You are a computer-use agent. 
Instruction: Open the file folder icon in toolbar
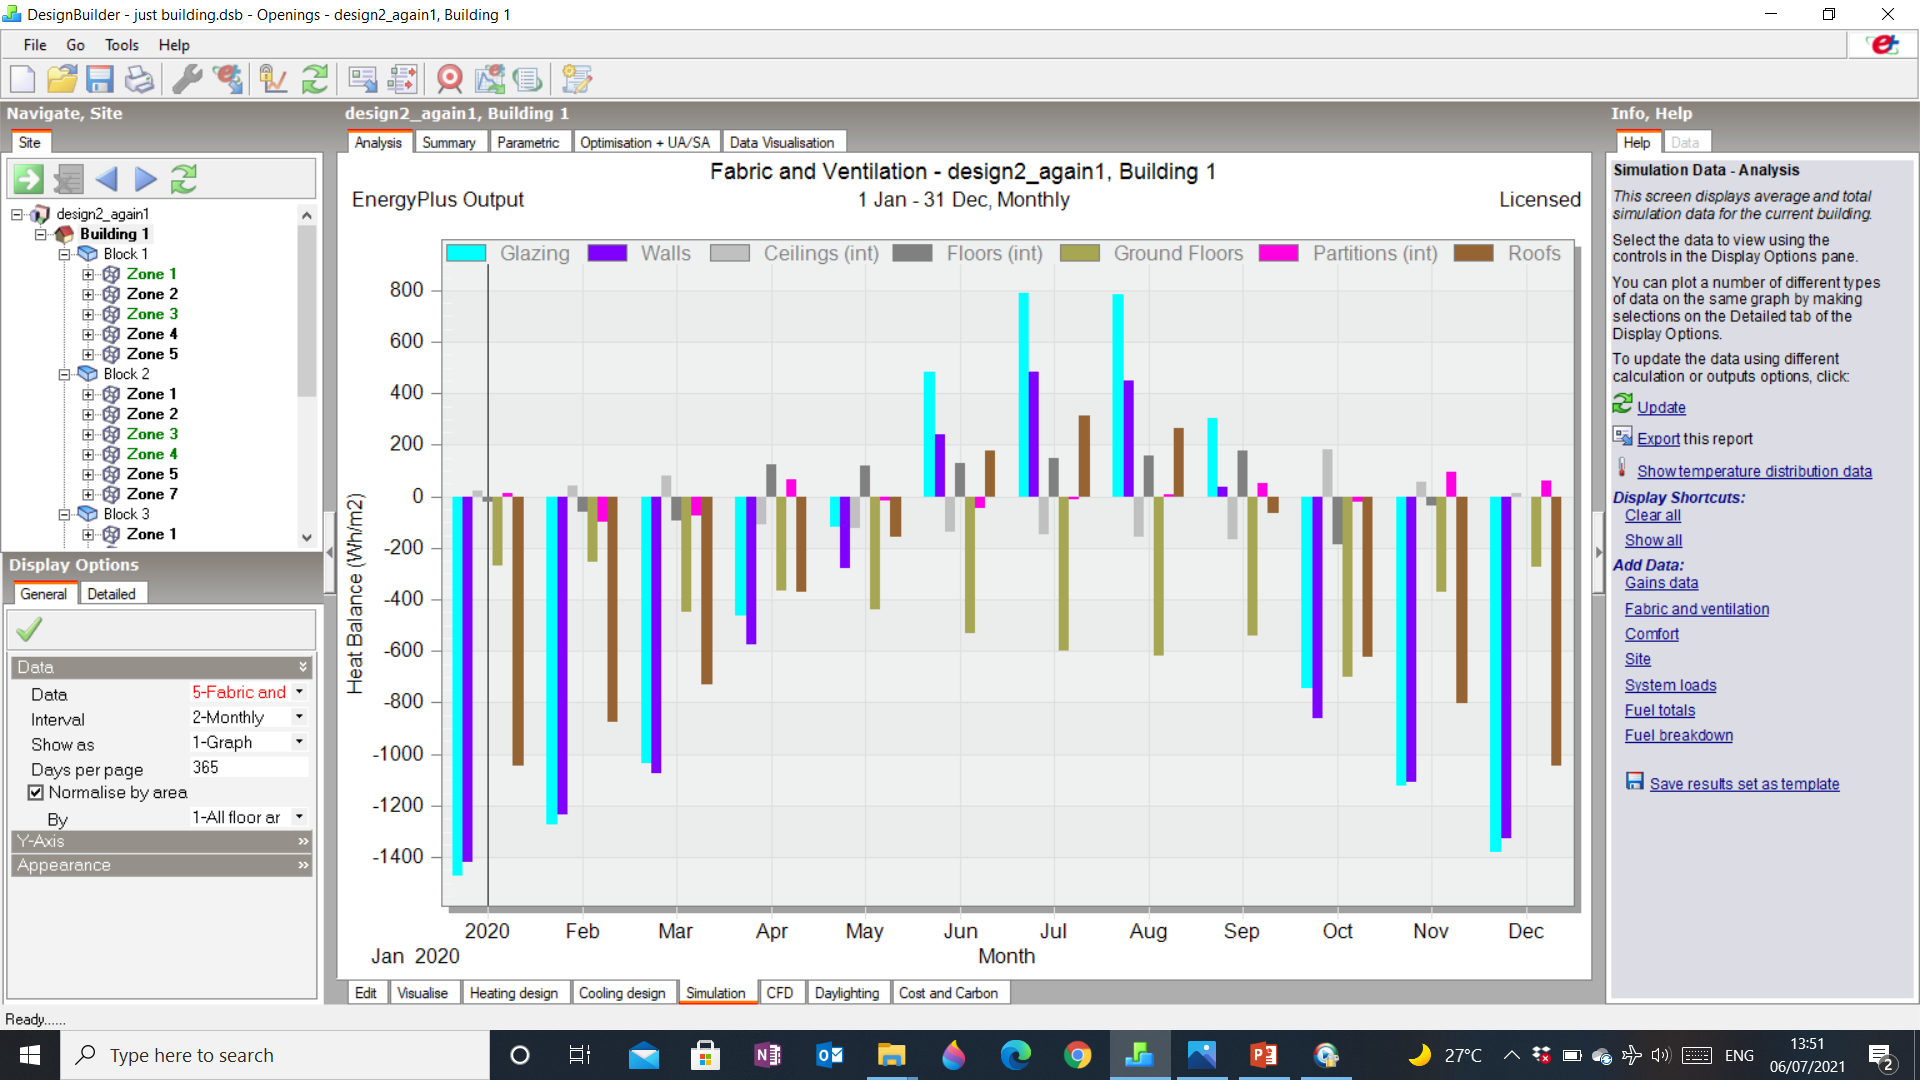(x=62, y=79)
